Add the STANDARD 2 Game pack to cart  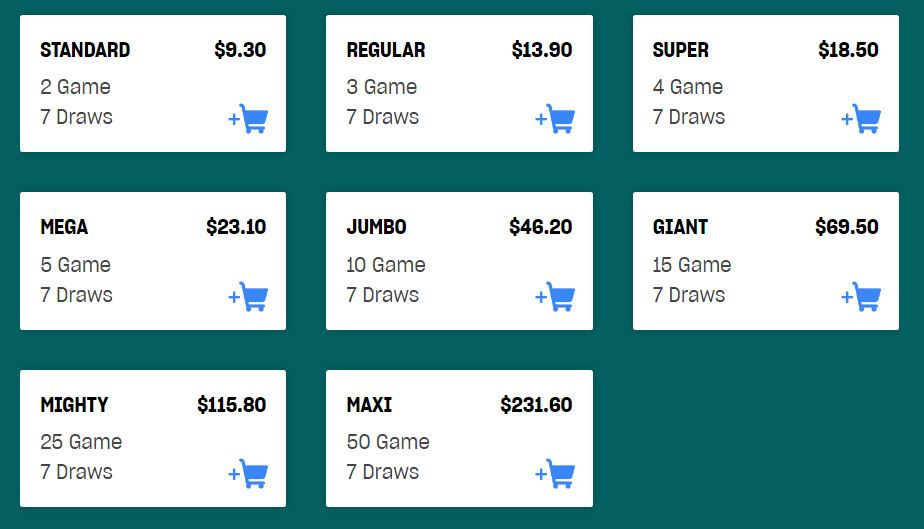coord(248,119)
